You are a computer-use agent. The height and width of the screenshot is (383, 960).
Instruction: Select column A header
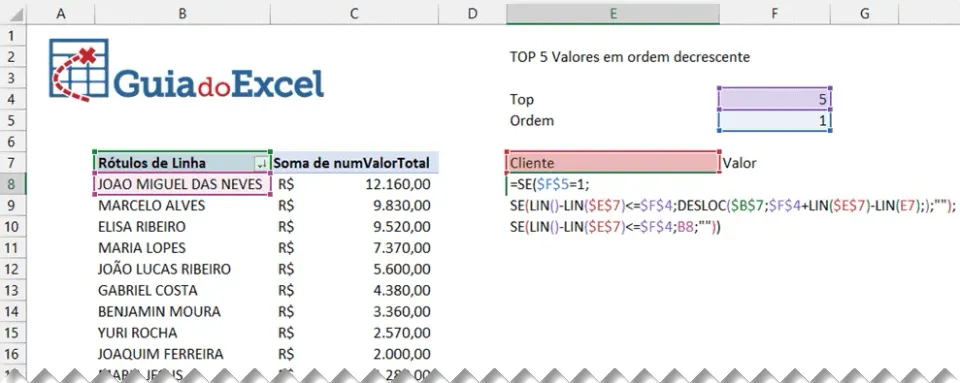(60, 13)
